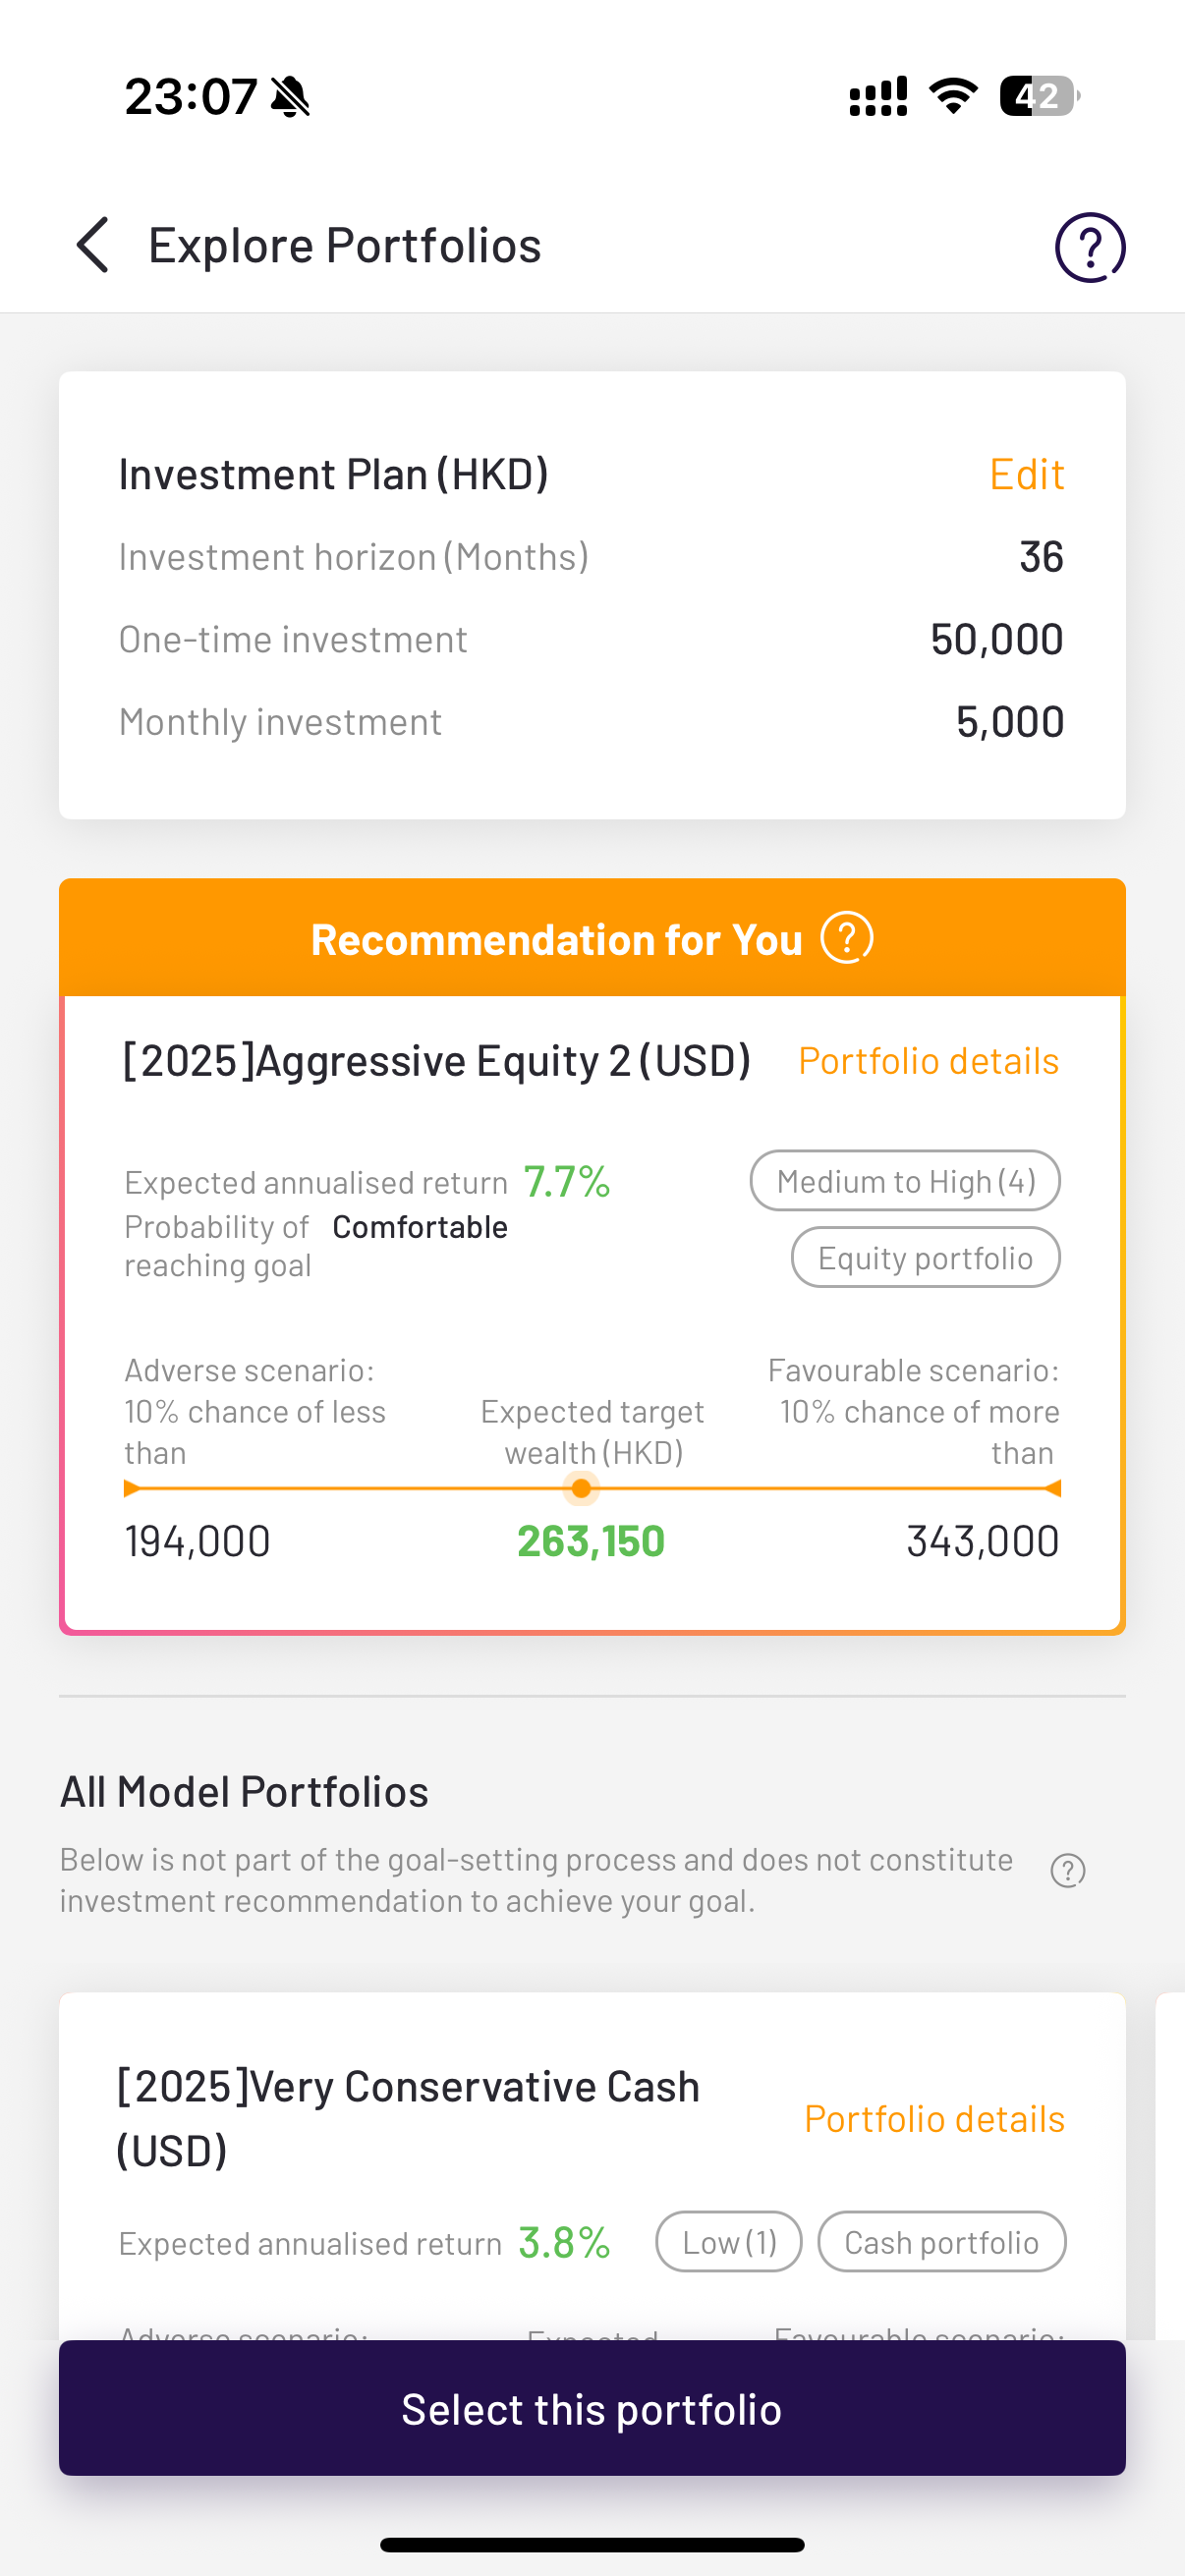Image resolution: width=1185 pixels, height=2576 pixels.
Task: Tap the Monthly investment value 5,000
Action: (1009, 722)
